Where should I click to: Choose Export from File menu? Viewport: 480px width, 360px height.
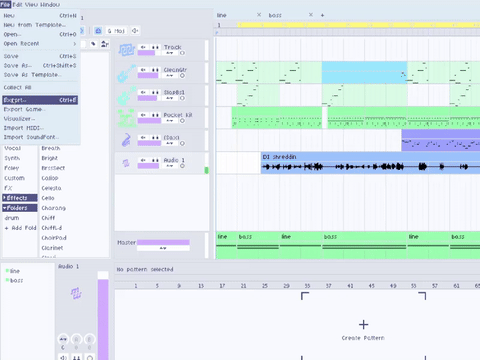click(40, 100)
